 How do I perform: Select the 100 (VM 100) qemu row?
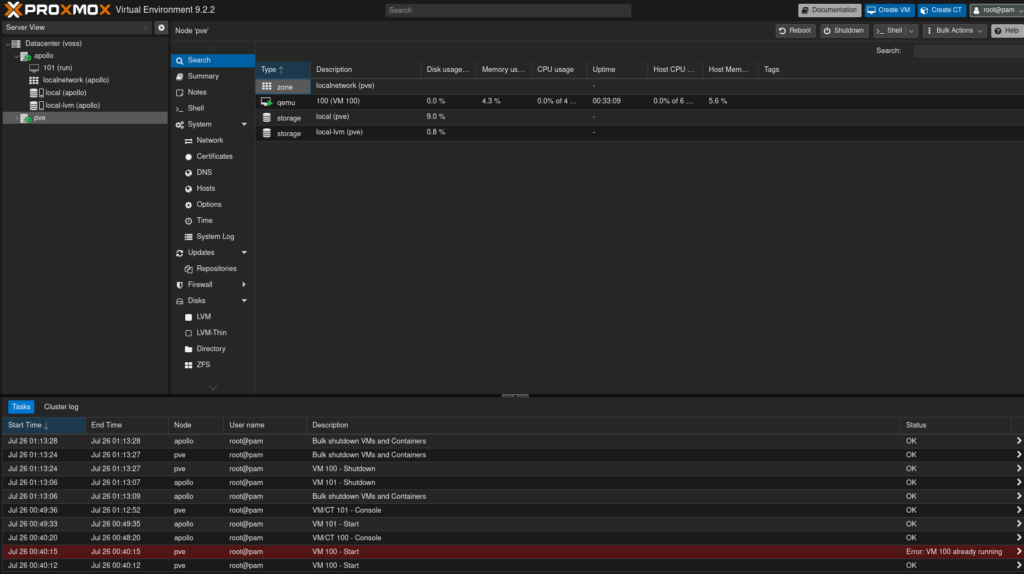(639, 101)
